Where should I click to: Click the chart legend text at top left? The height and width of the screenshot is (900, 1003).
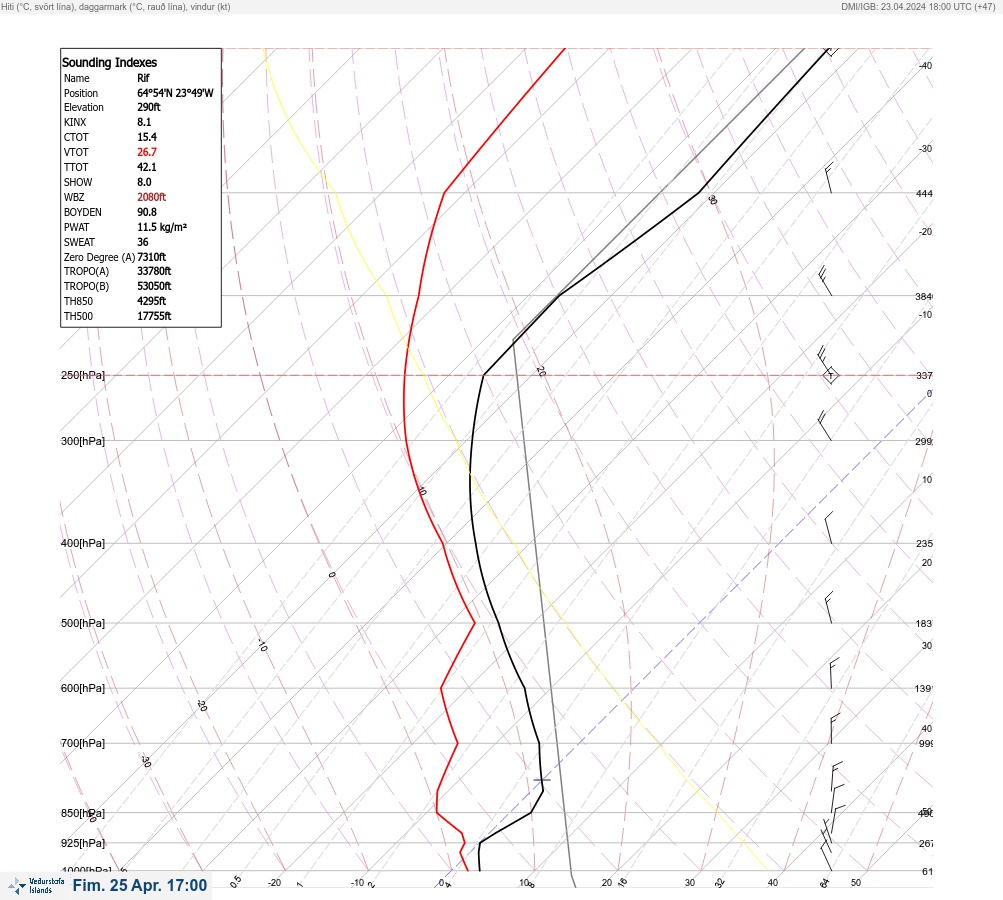tap(116, 6)
